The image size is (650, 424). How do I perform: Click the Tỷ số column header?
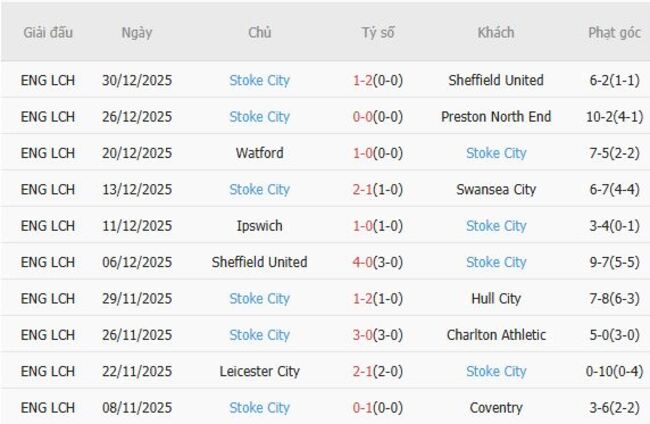[378, 32]
